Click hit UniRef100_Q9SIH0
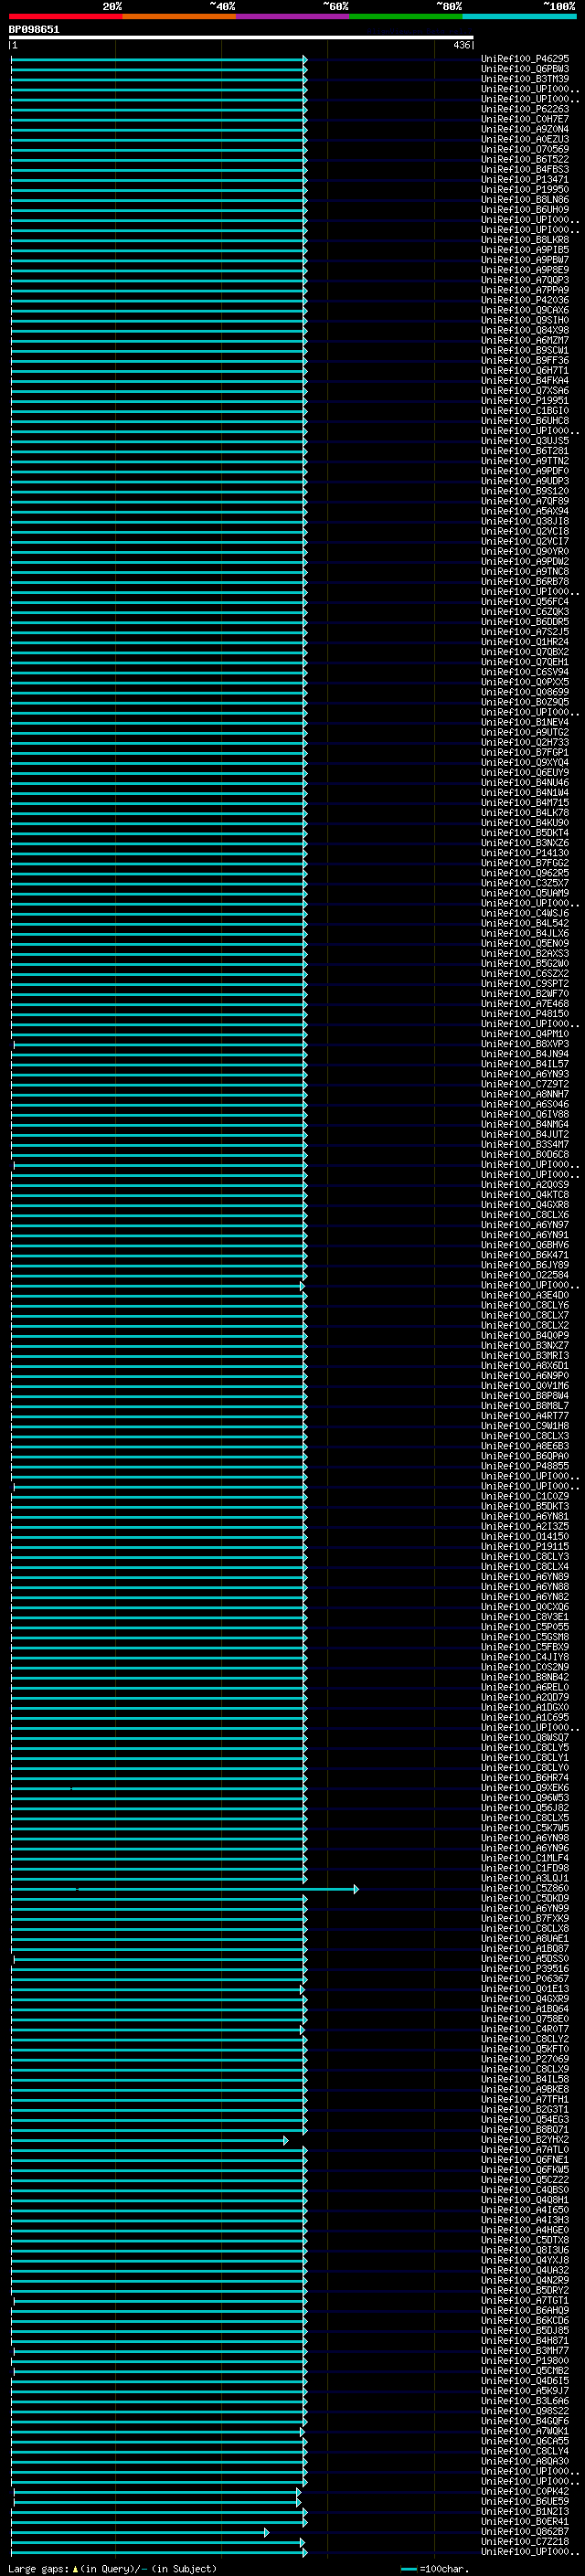 (525, 320)
